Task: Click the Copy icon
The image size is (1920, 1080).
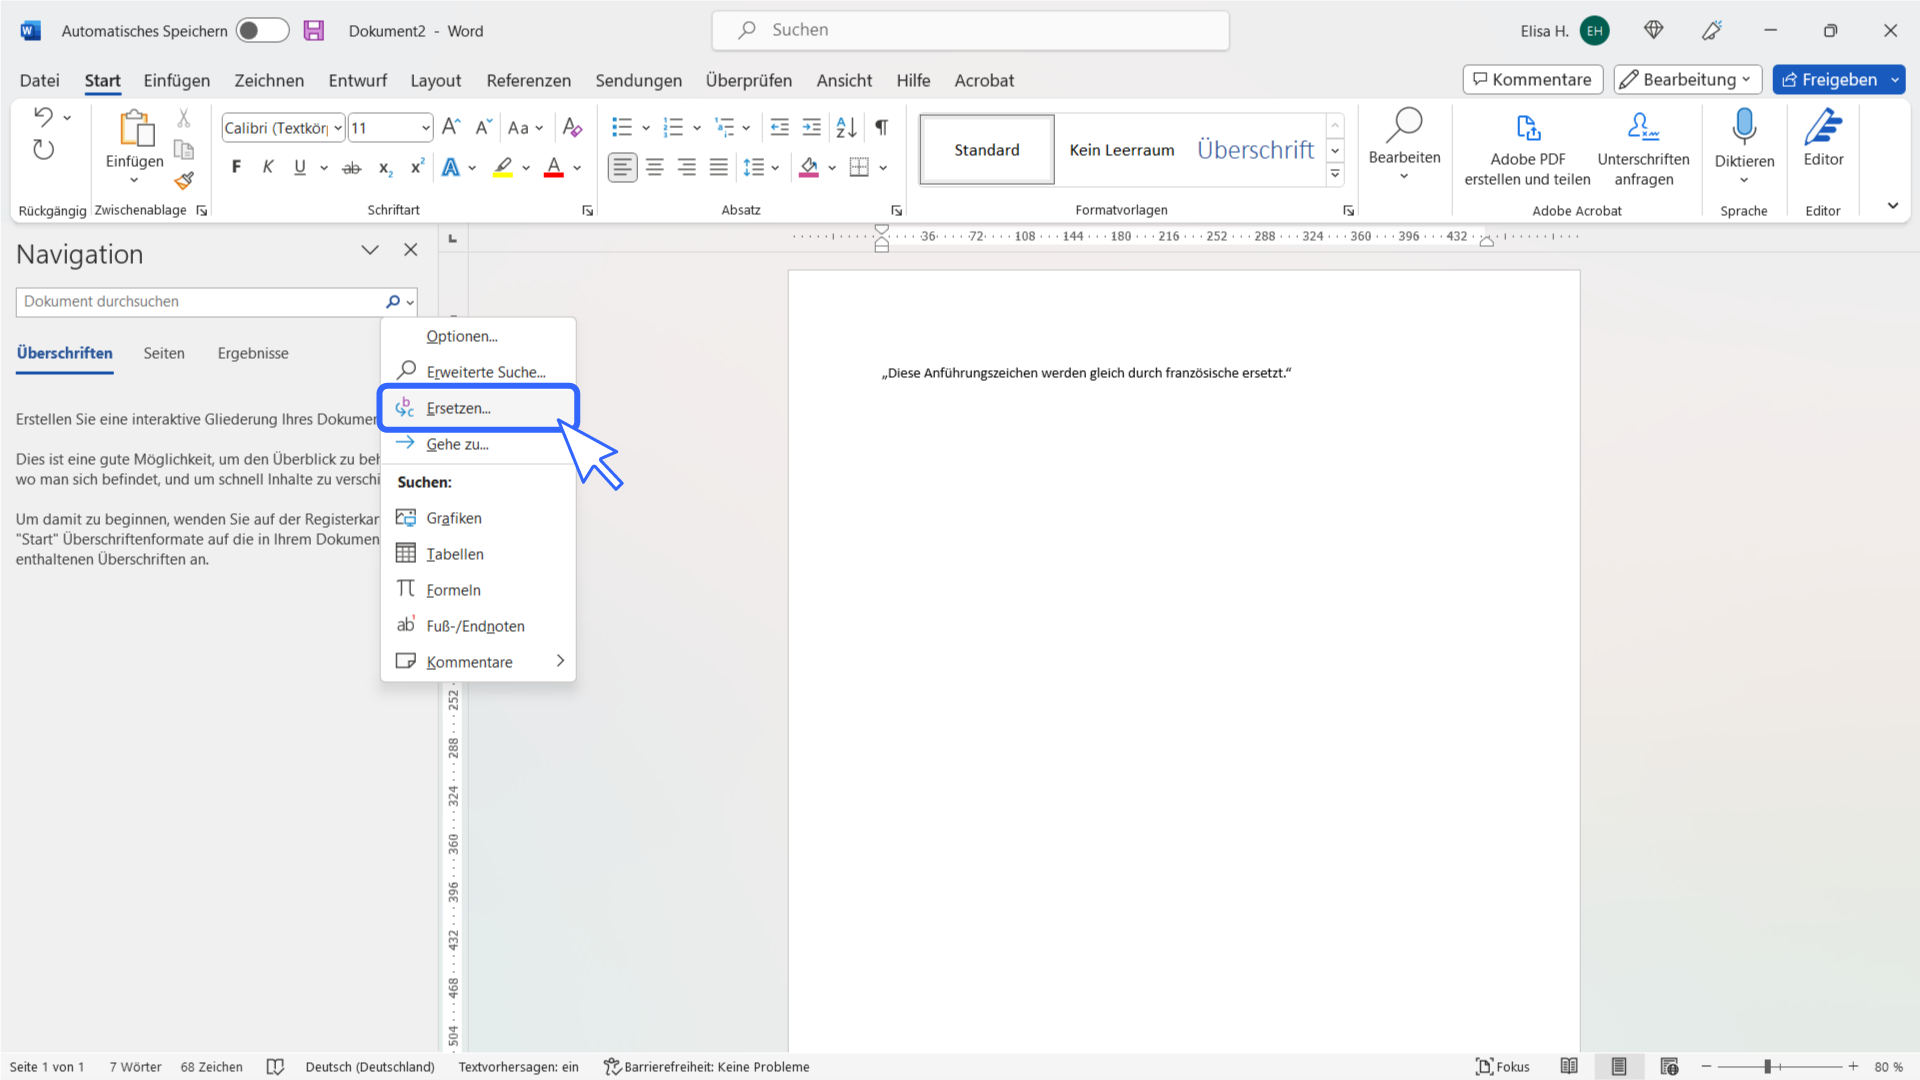Action: (x=184, y=150)
